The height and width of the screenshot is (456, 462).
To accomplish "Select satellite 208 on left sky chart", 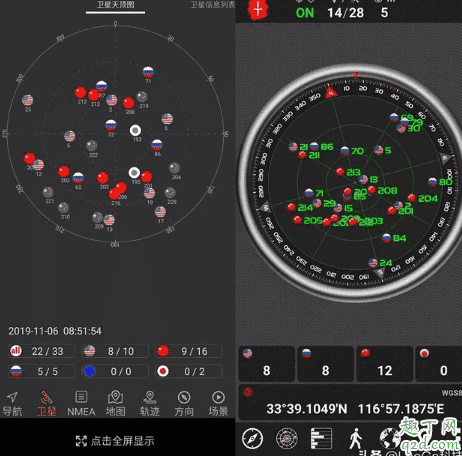I will coord(129,103).
